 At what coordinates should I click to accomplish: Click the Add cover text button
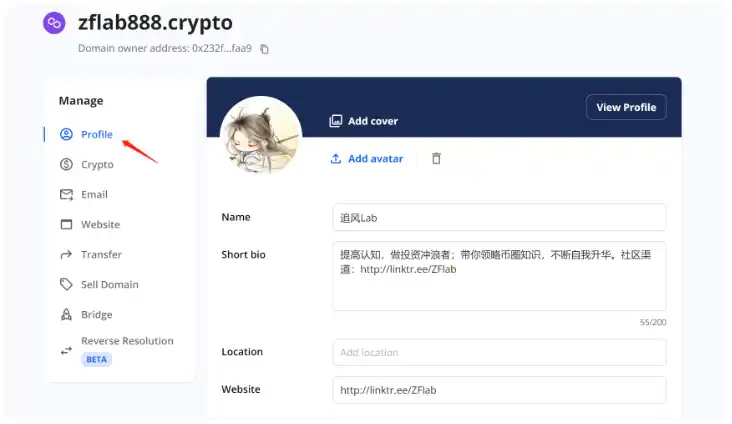[373, 121]
